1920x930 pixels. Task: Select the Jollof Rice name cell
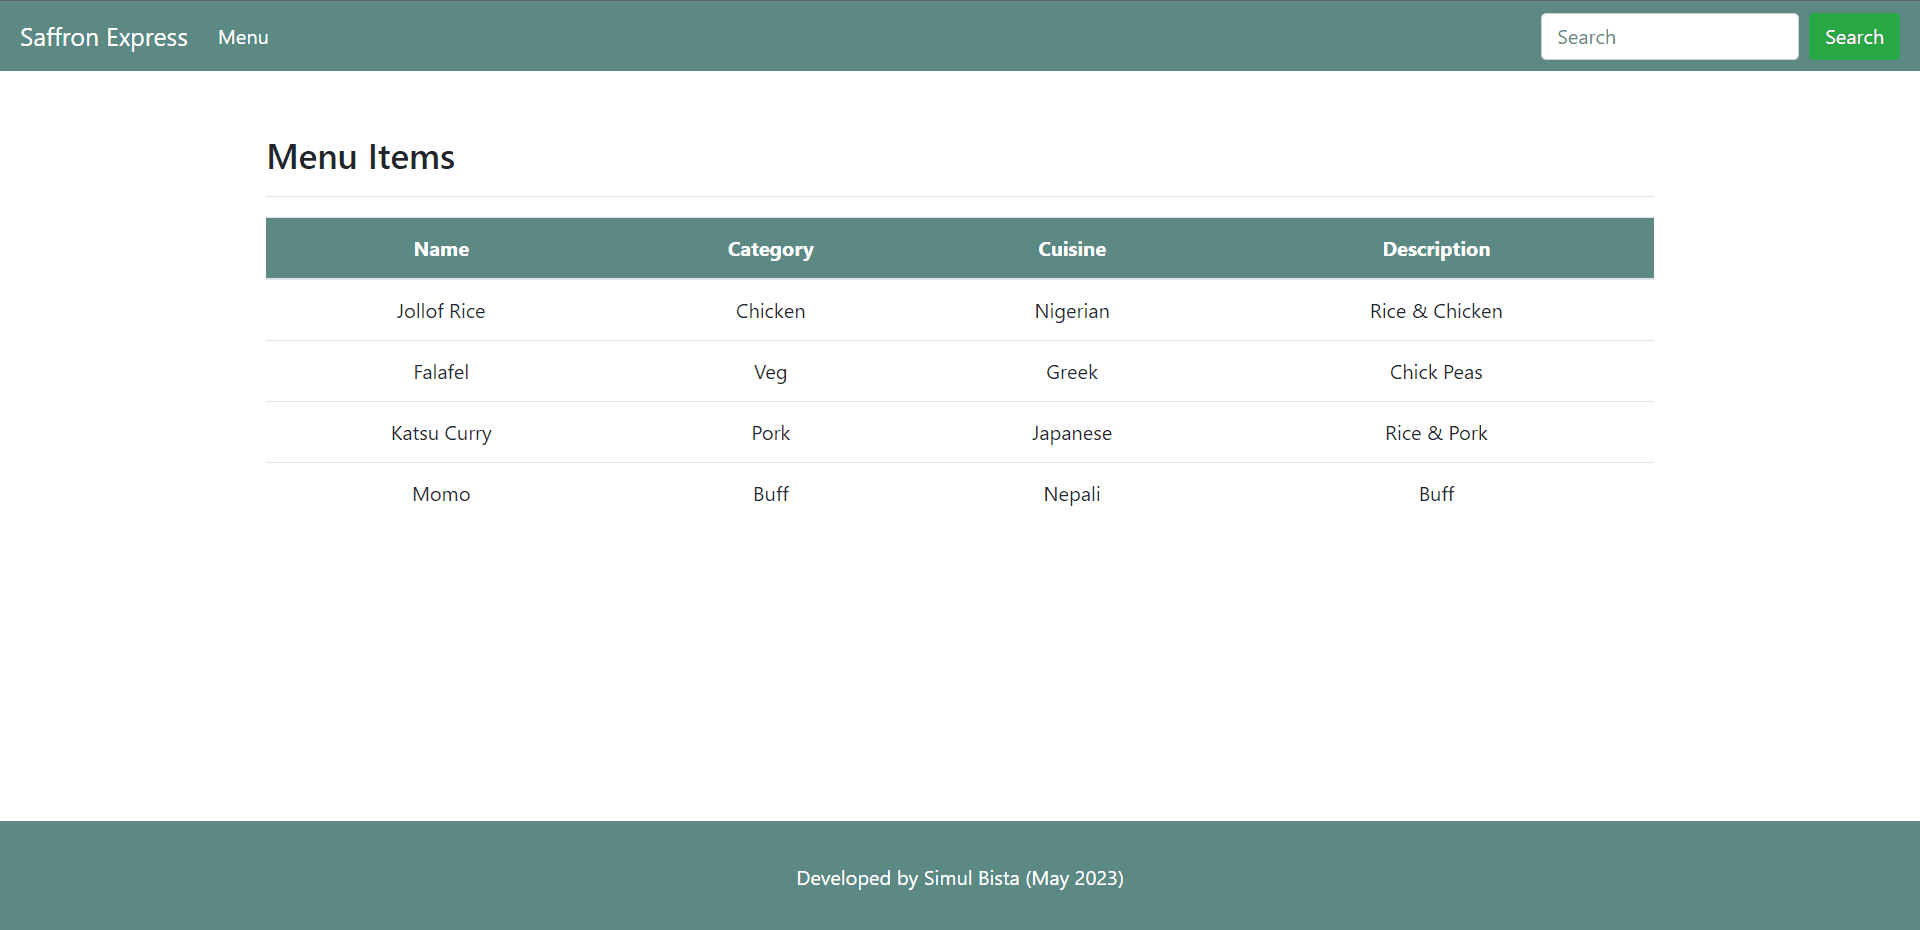[440, 311]
